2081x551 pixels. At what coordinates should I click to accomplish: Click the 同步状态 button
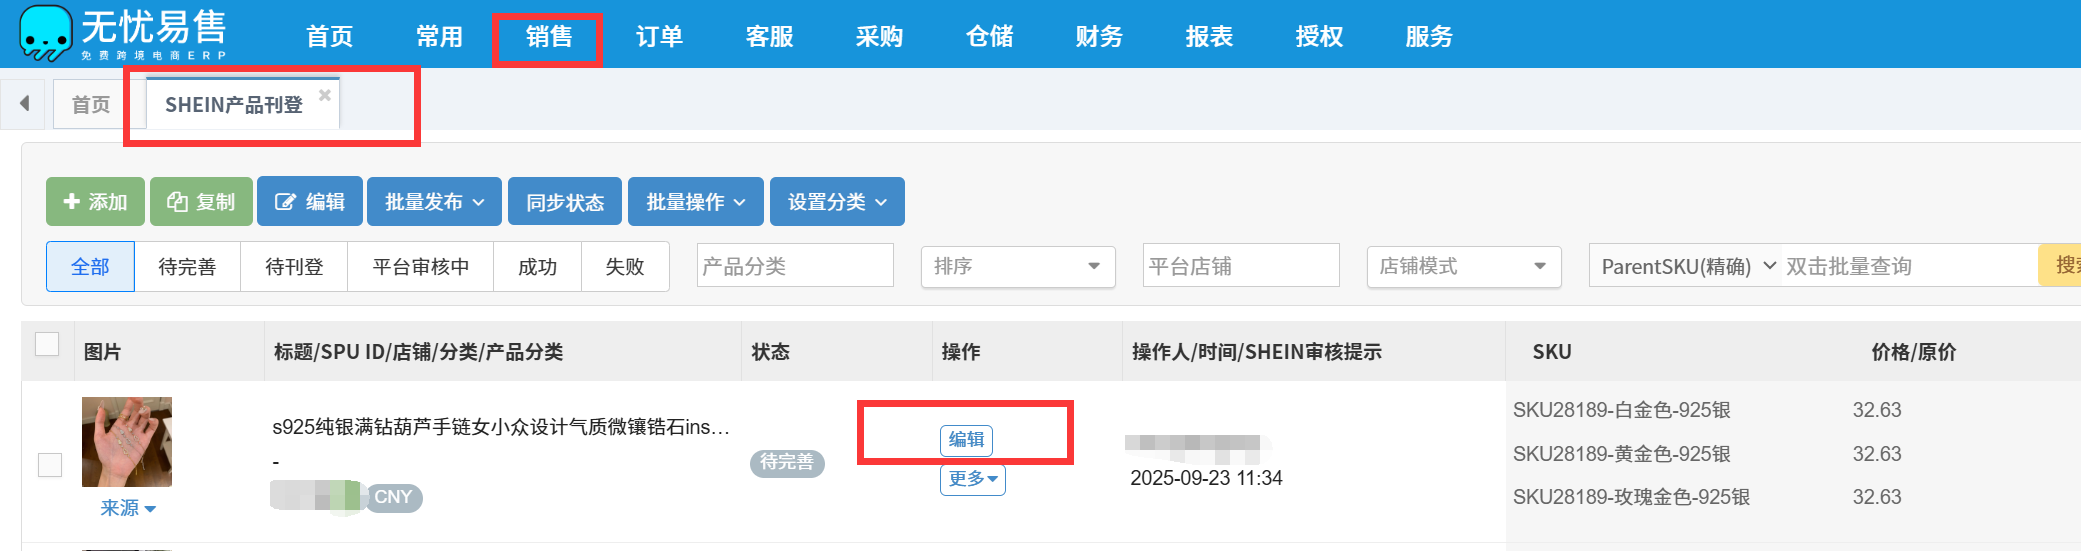click(x=565, y=202)
